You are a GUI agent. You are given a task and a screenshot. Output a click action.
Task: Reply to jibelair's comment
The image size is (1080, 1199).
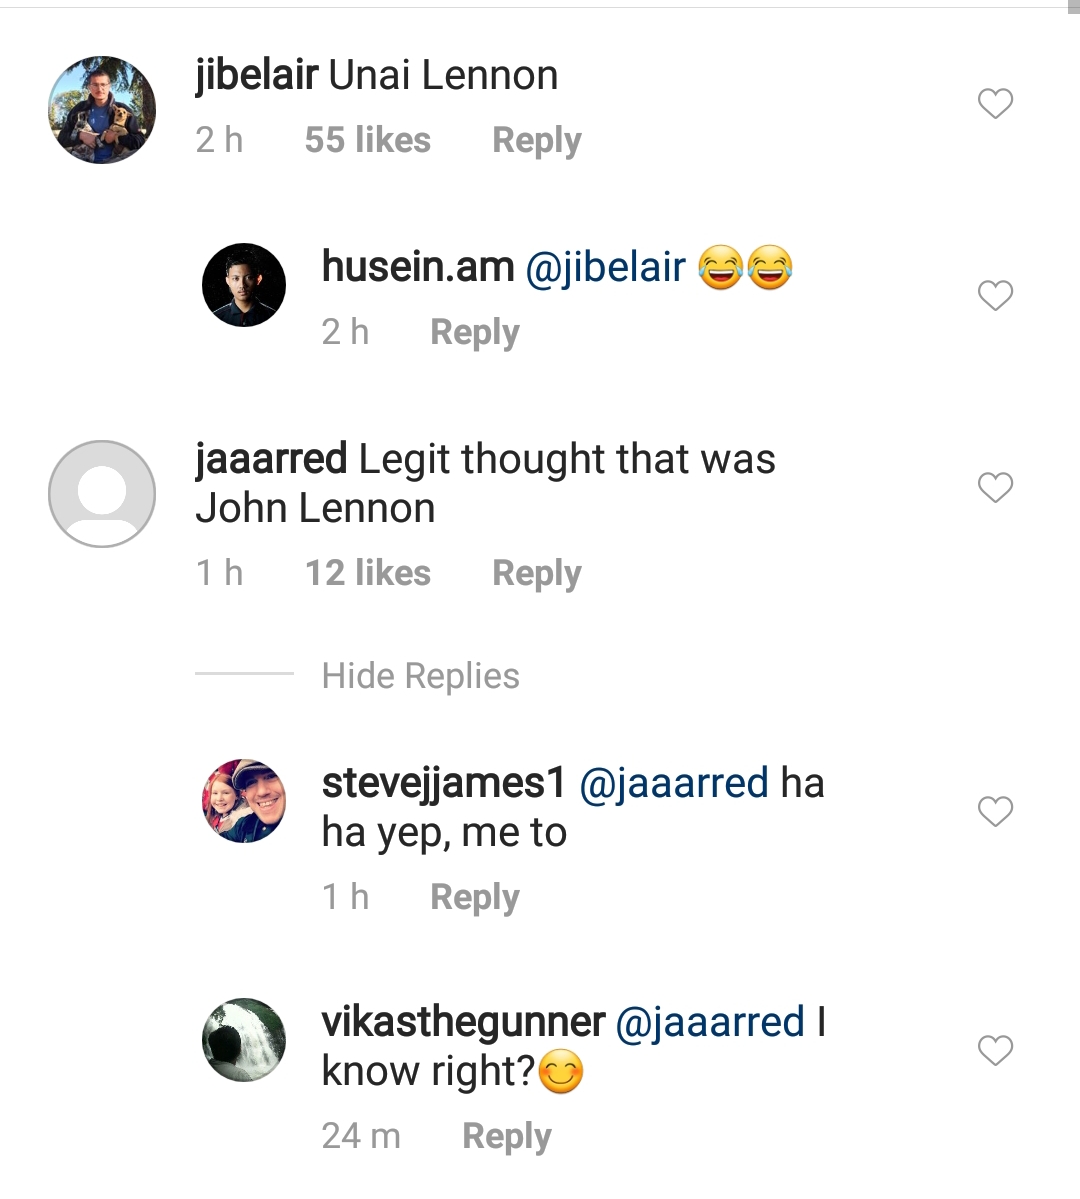pos(536,140)
